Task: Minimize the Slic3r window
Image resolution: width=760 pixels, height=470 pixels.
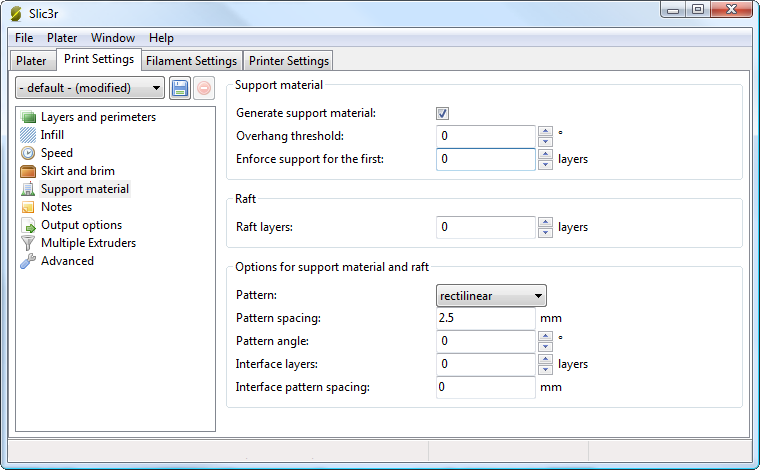Action: 673,10
